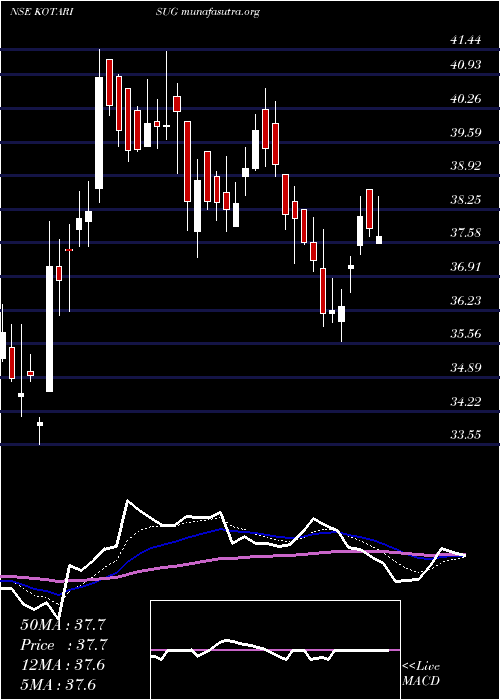Image resolution: width=500 pixels, height=700 pixels.
Task: Click the <<Live MACD label
Action: point(421,674)
